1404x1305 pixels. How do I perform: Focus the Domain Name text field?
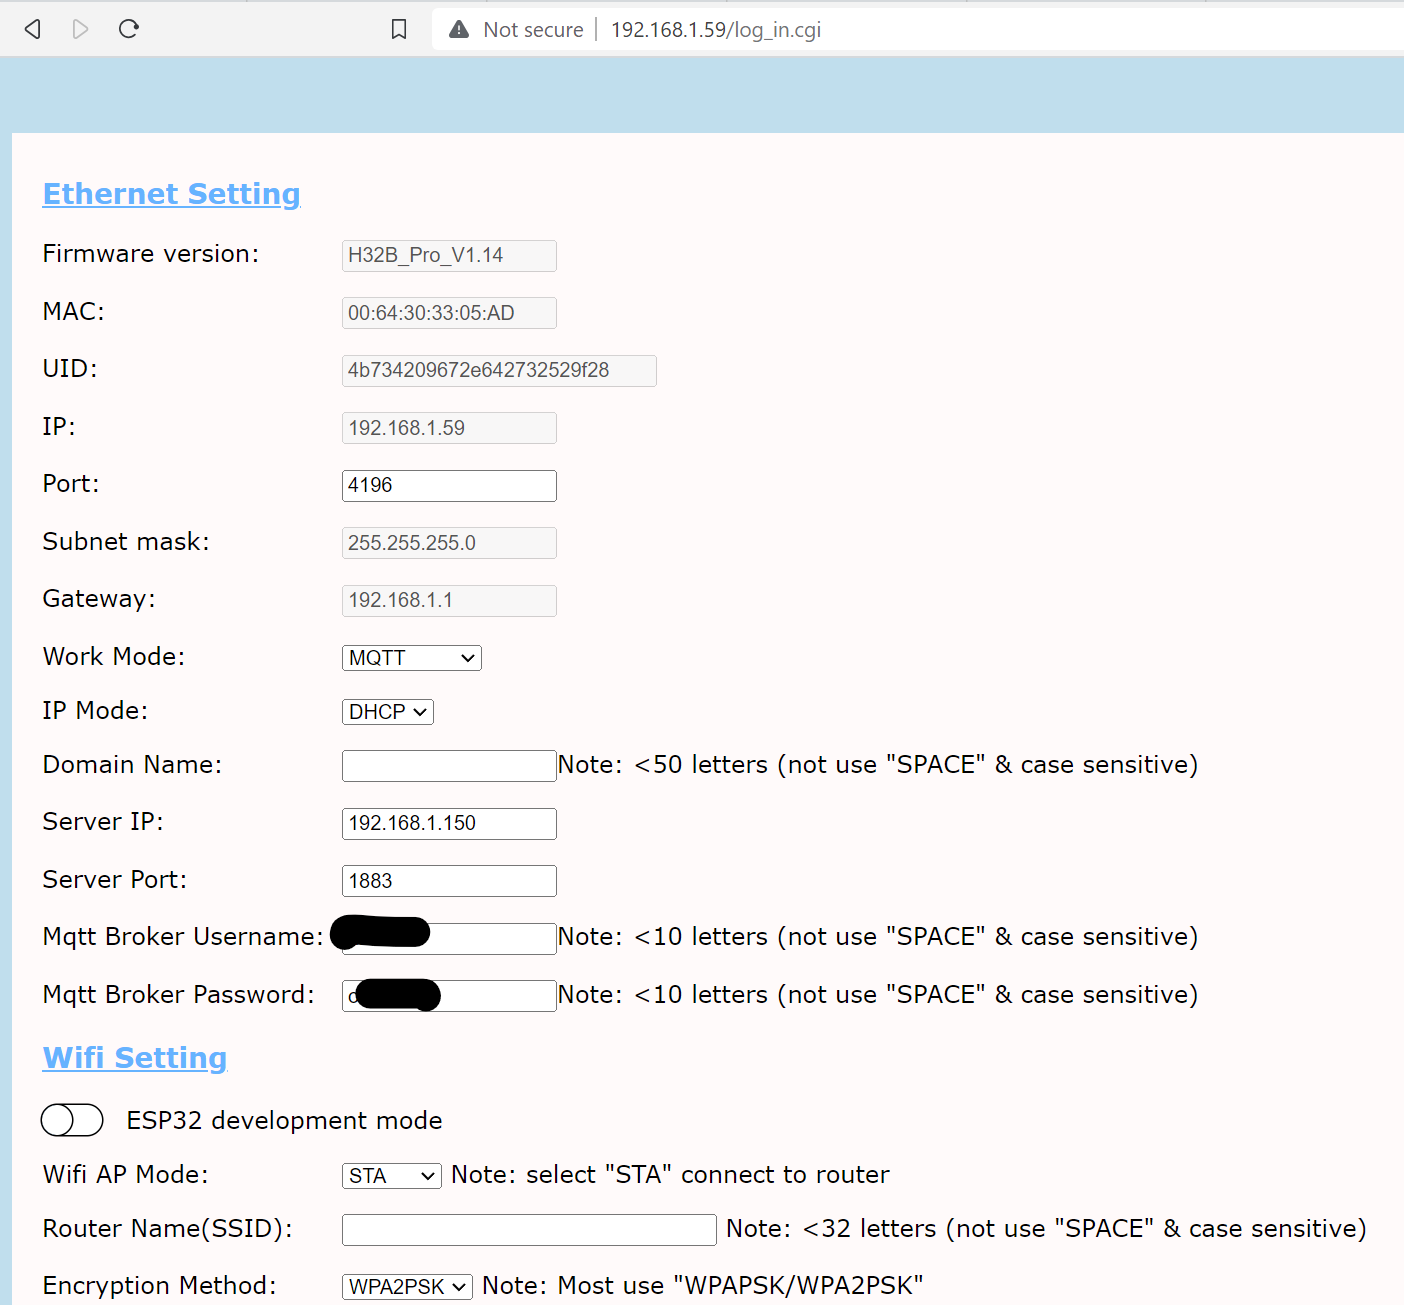click(449, 766)
